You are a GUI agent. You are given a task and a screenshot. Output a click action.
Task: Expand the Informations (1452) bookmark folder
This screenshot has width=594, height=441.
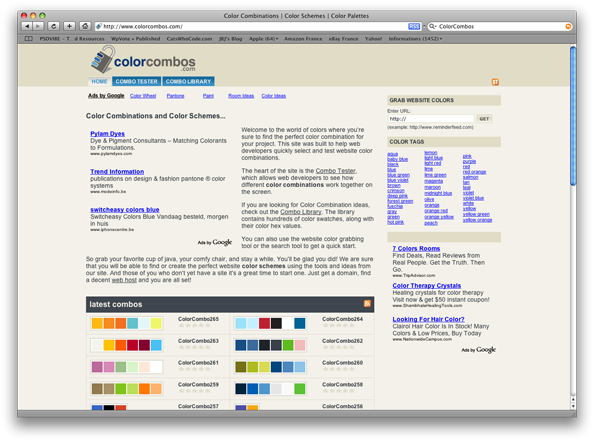[x=415, y=39]
